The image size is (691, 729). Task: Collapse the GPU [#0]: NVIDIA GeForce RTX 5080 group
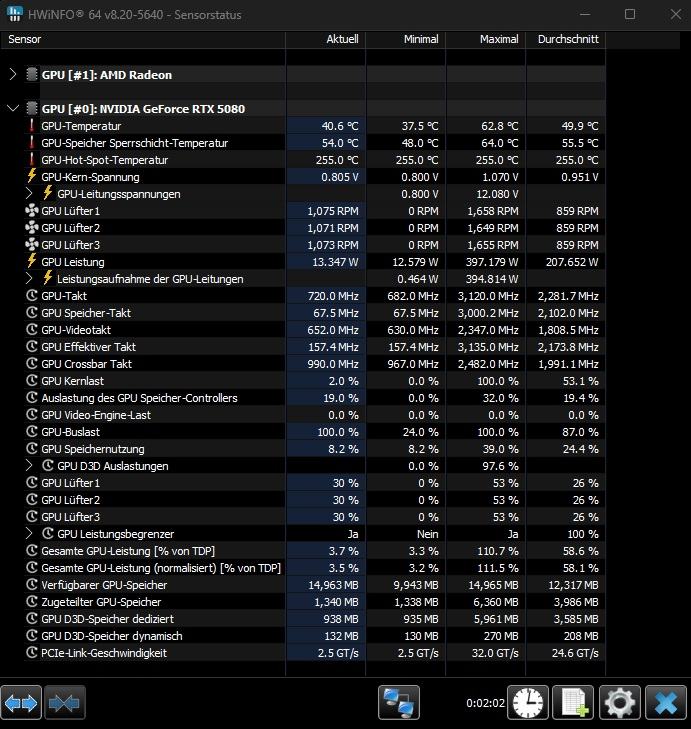(13, 109)
